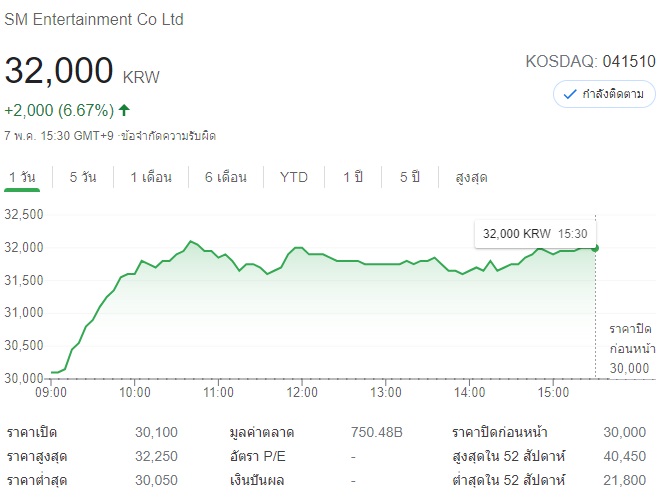Click the ราคาสูงสุด value 32,250
The height and width of the screenshot is (497, 661).
(x=156, y=456)
